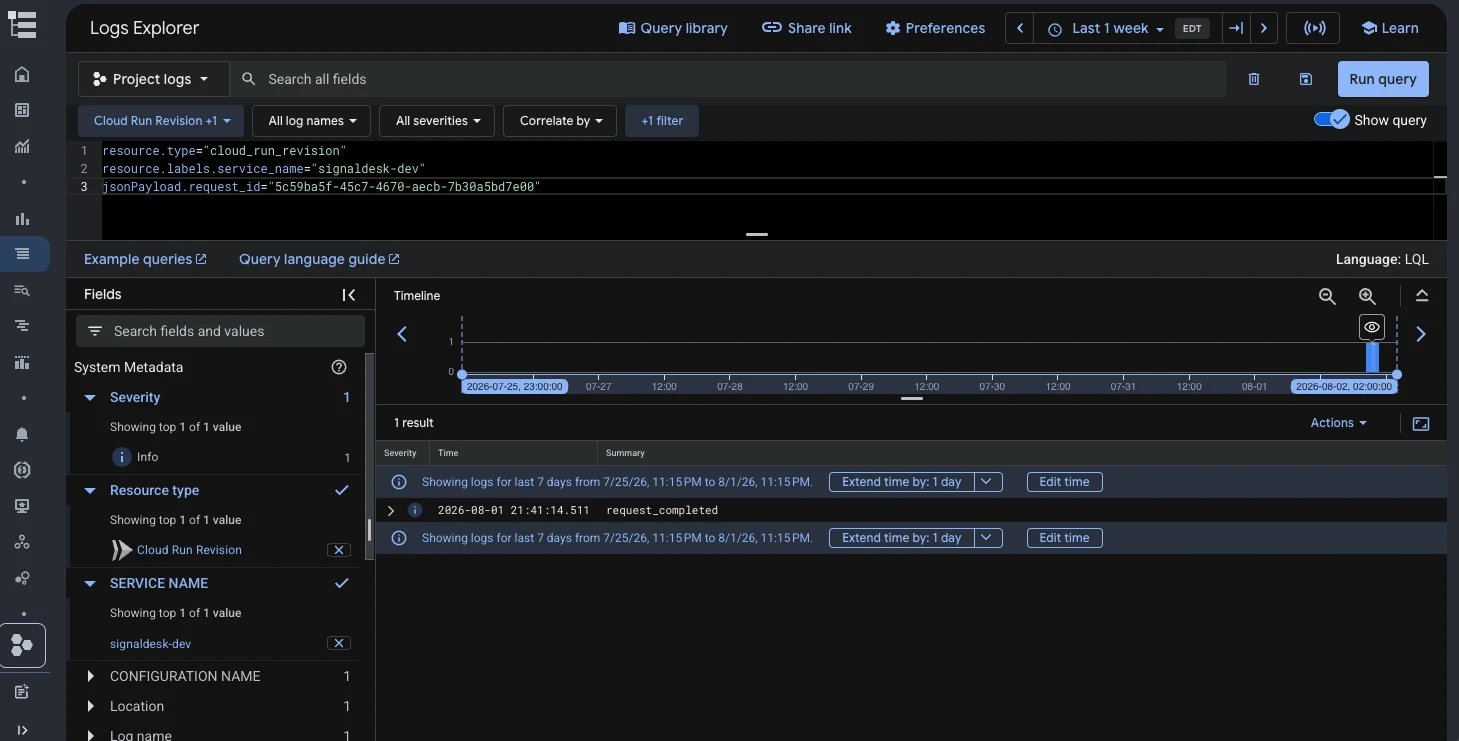Screen dimensions: 1459x741
Task: Shift the timeline later with the right arrow
Action: pos(1421,334)
